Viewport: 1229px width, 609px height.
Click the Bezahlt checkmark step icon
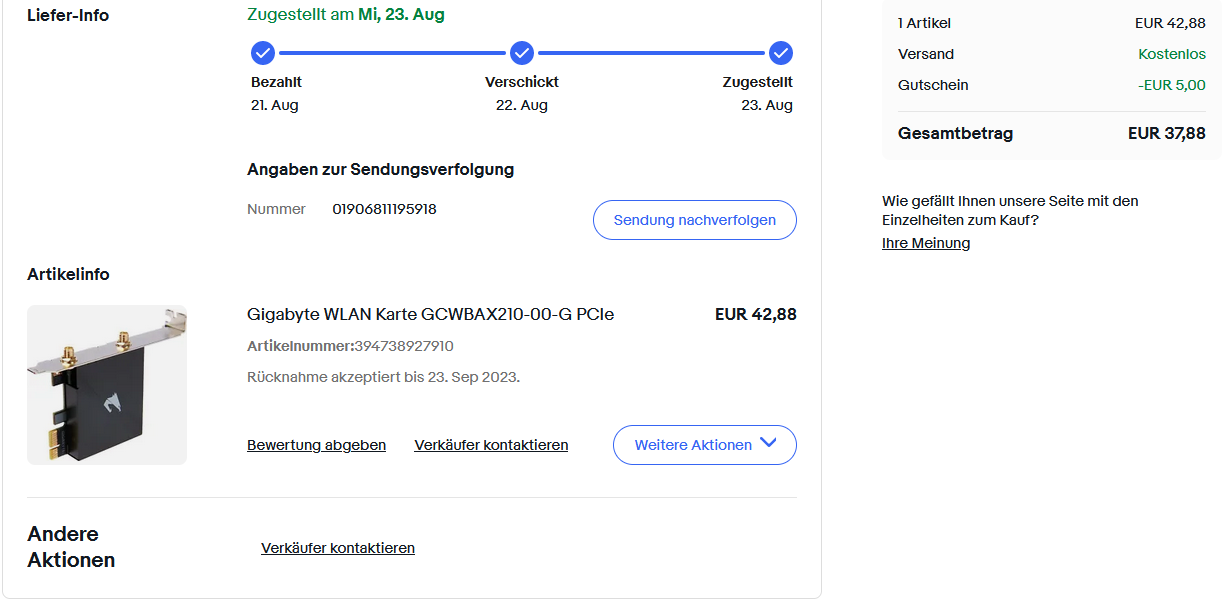tap(263, 53)
